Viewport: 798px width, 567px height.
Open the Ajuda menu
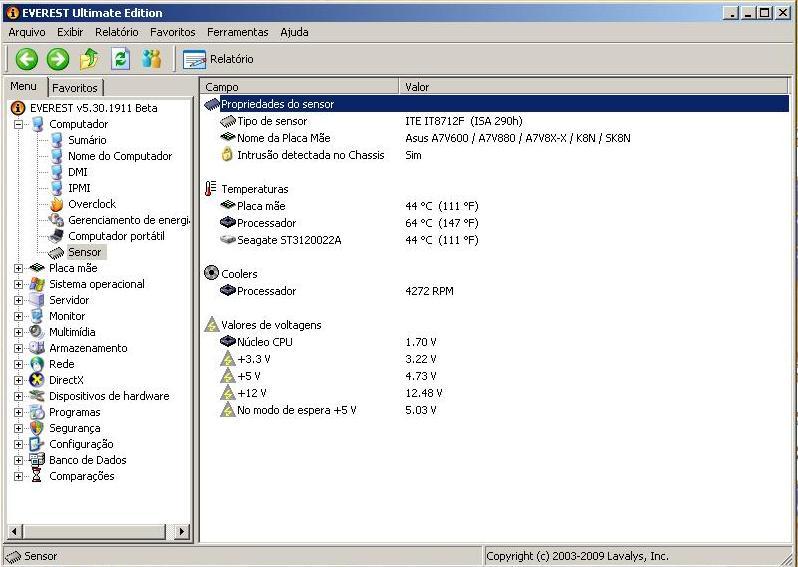[294, 32]
